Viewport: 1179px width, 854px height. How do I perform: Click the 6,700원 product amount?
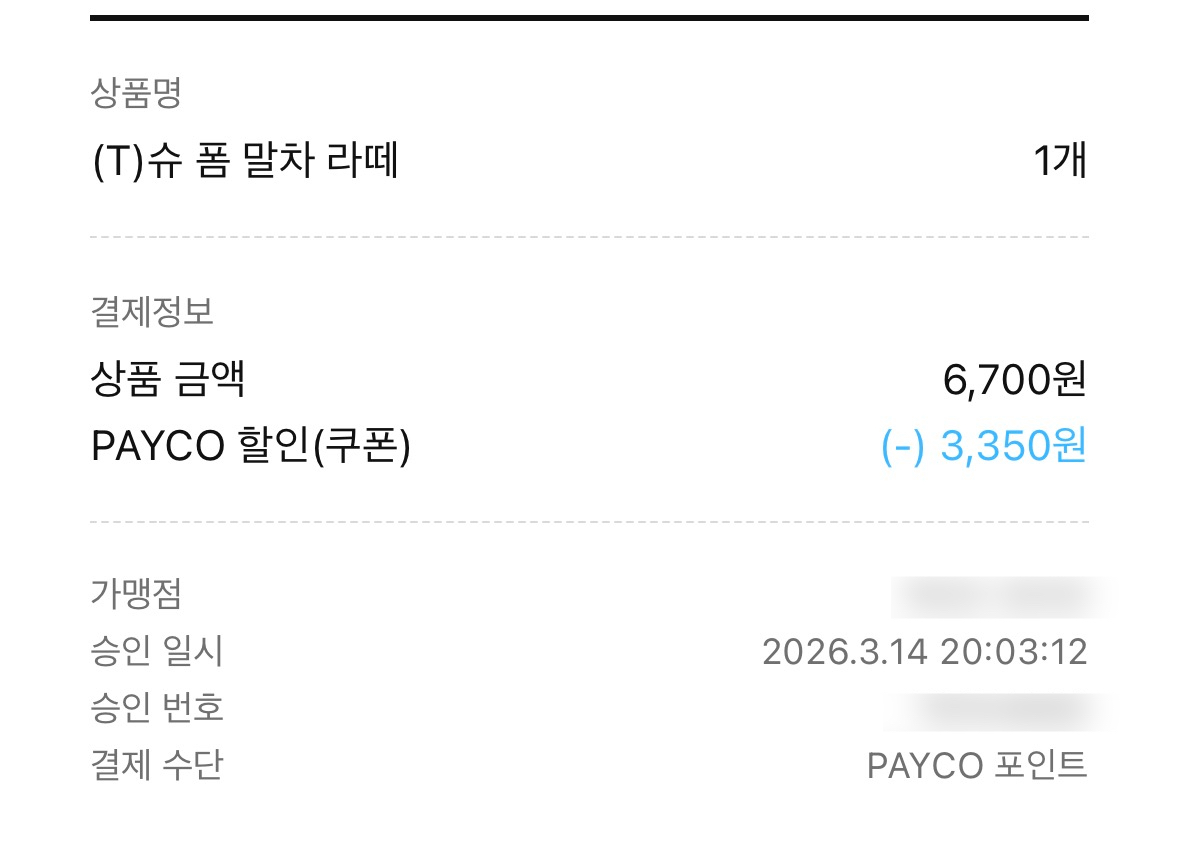pos(1014,379)
